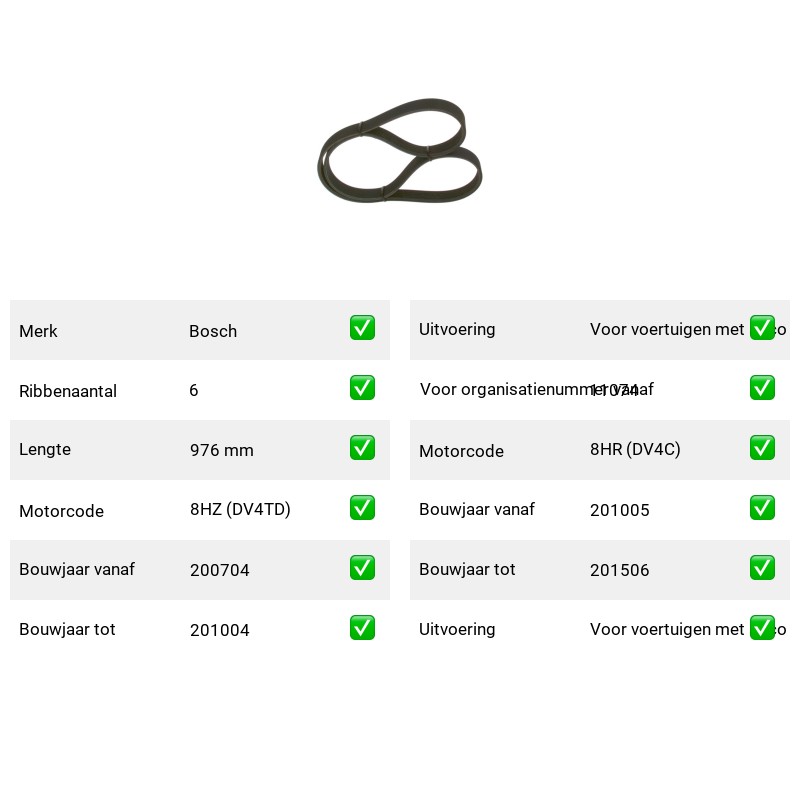
Task: Click the checkmark beside Bouwjaar tot 201004
Action: (x=362, y=628)
